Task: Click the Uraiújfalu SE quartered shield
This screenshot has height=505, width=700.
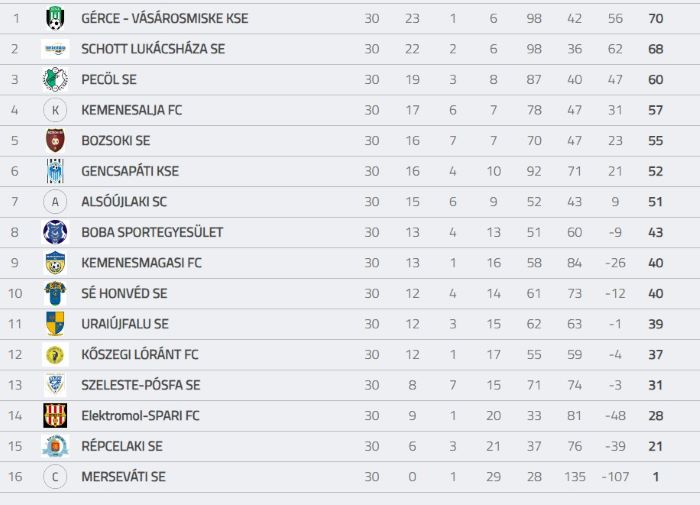Action: pyautogui.click(x=55, y=324)
